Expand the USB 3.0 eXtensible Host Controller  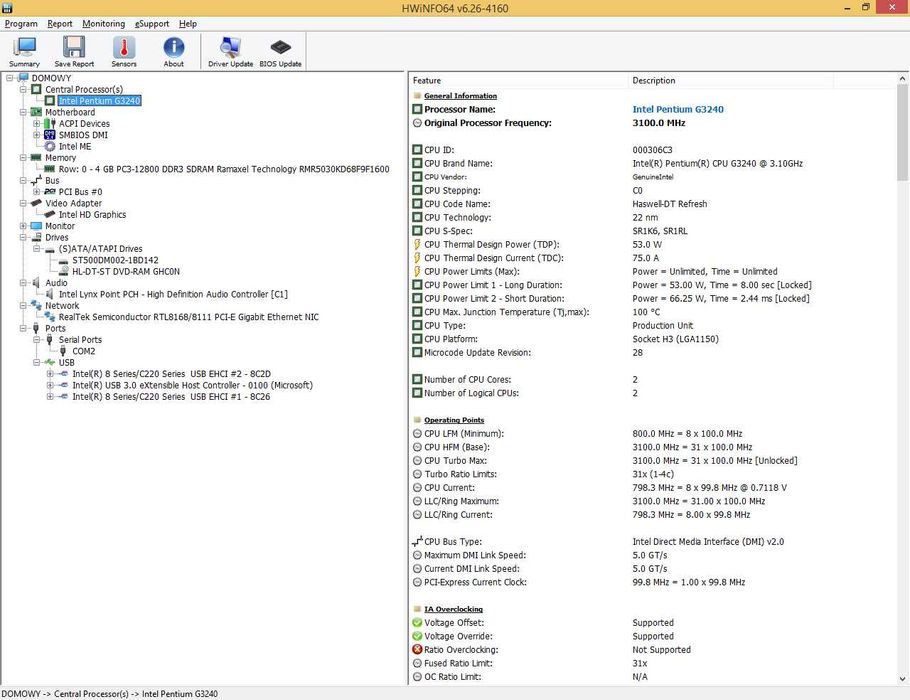[50, 385]
